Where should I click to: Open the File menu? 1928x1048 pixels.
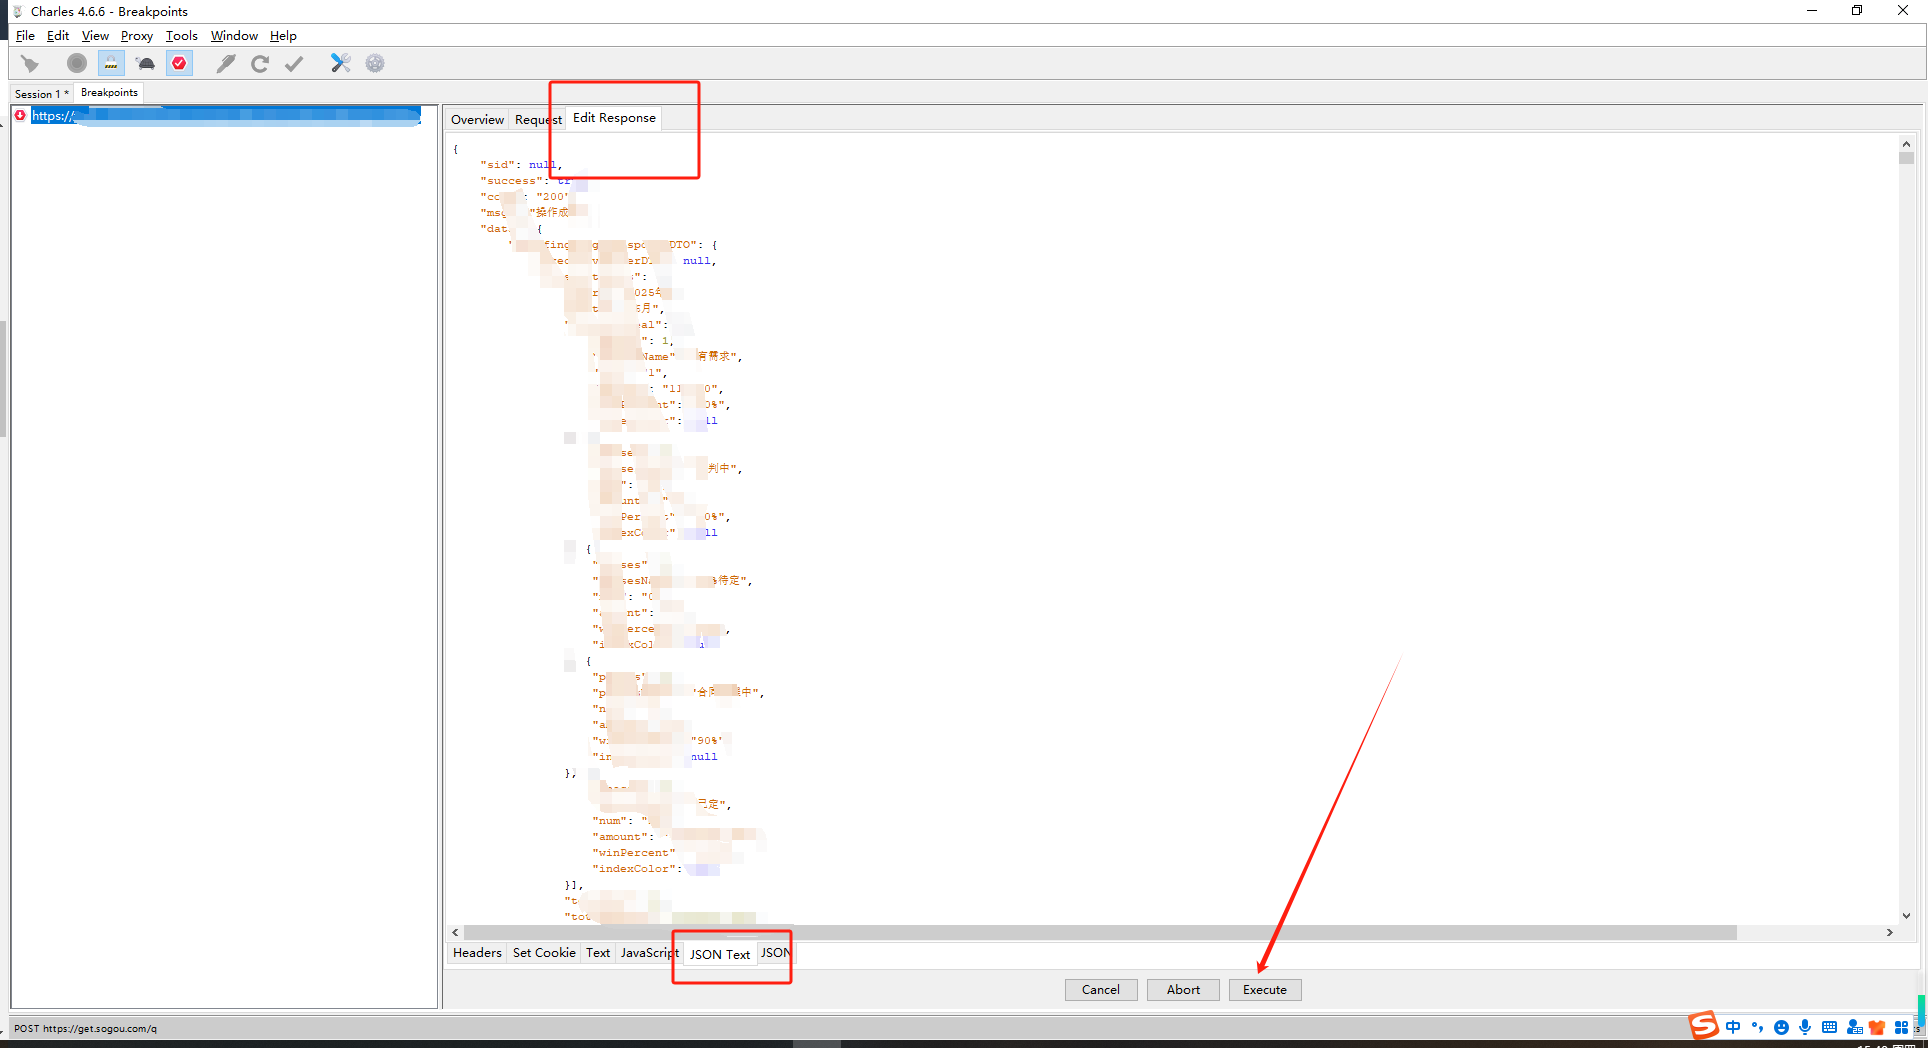(25, 36)
